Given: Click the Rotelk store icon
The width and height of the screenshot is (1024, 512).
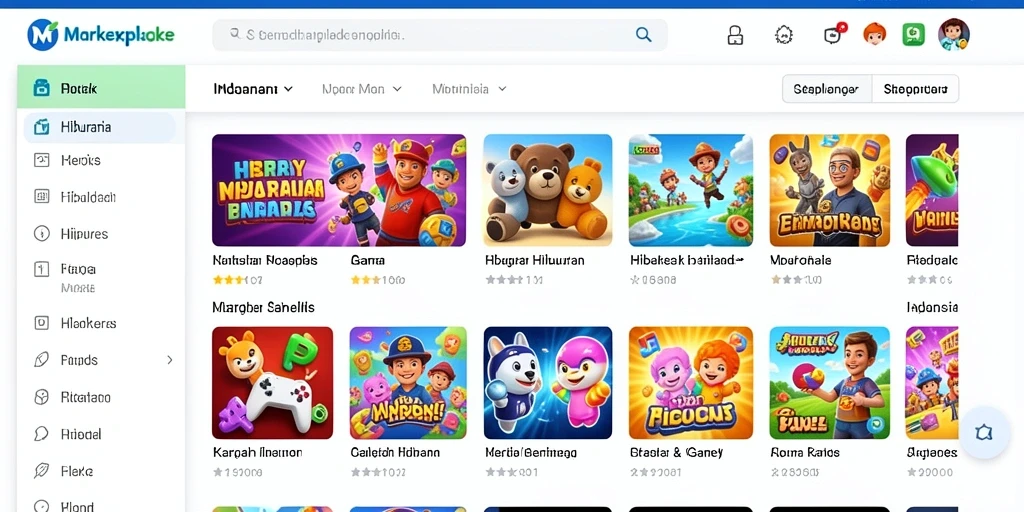Looking at the screenshot, I should [41, 88].
